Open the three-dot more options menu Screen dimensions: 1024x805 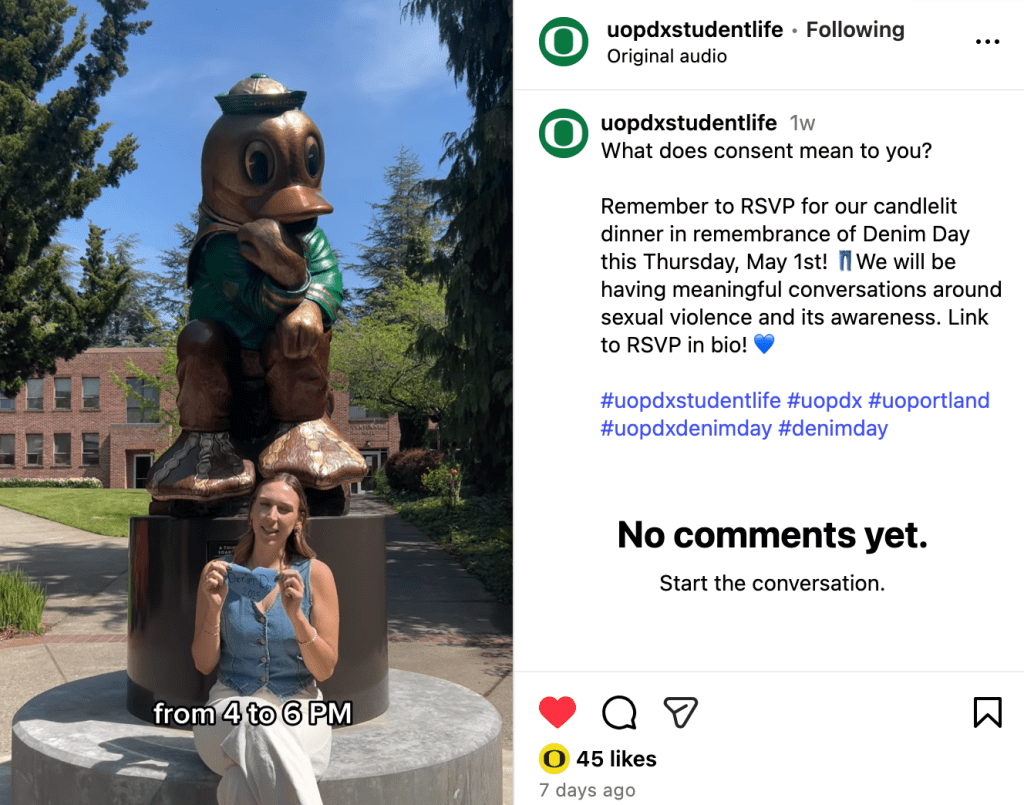[987, 42]
